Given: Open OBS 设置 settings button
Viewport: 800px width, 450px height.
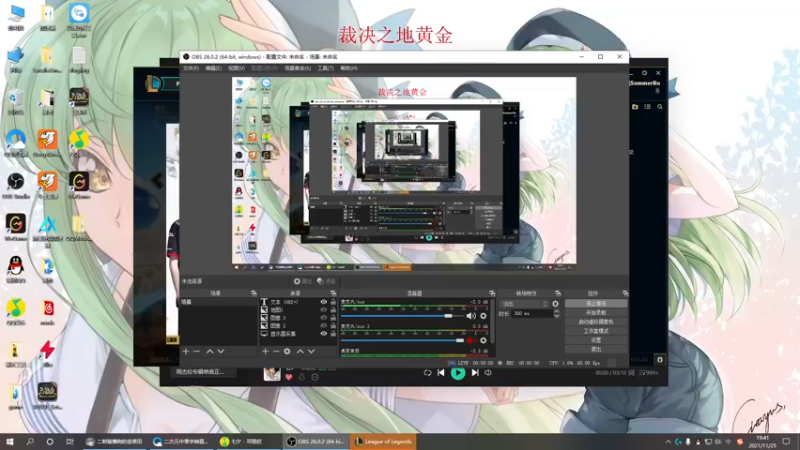Looking at the screenshot, I should click(596, 340).
